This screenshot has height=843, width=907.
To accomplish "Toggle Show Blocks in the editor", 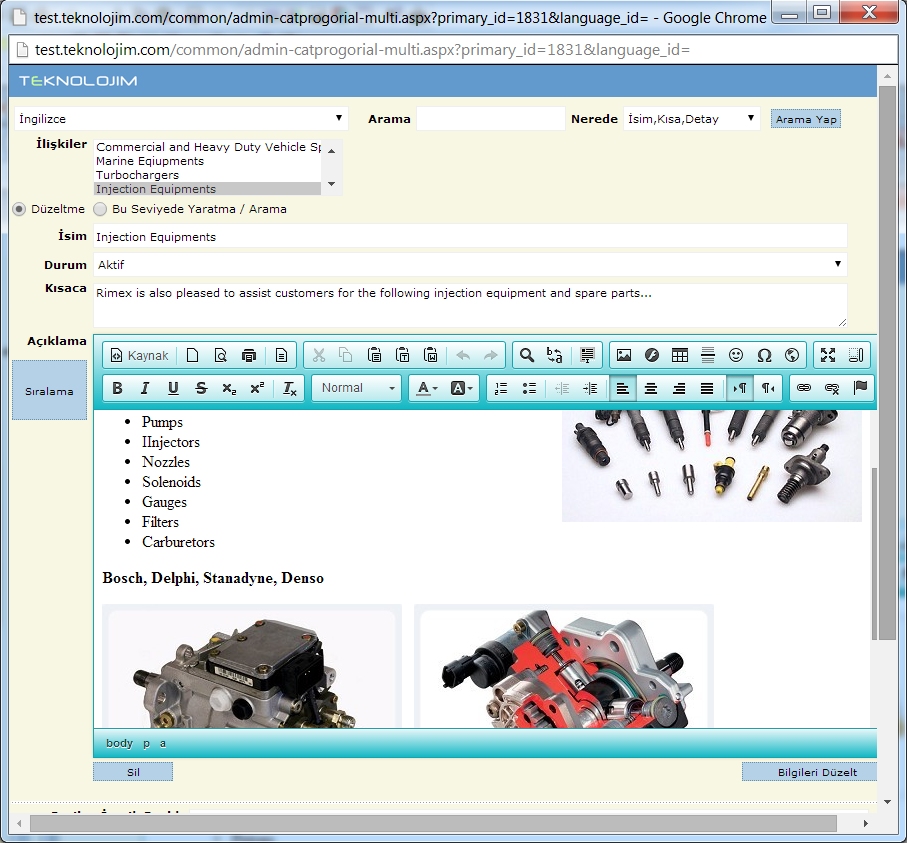I will (x=856, y=355).
